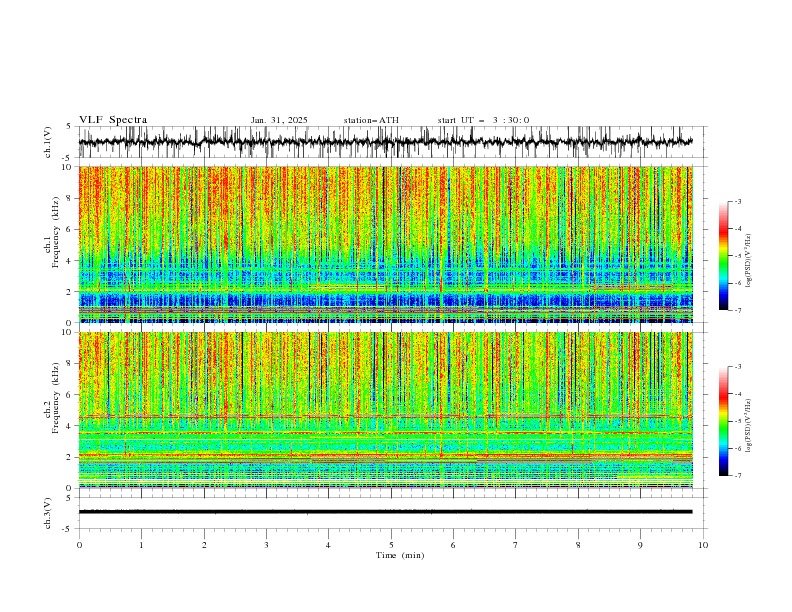Click the time axis tick label "3"
Screen dimensions: 792x612
pos(266,545)
